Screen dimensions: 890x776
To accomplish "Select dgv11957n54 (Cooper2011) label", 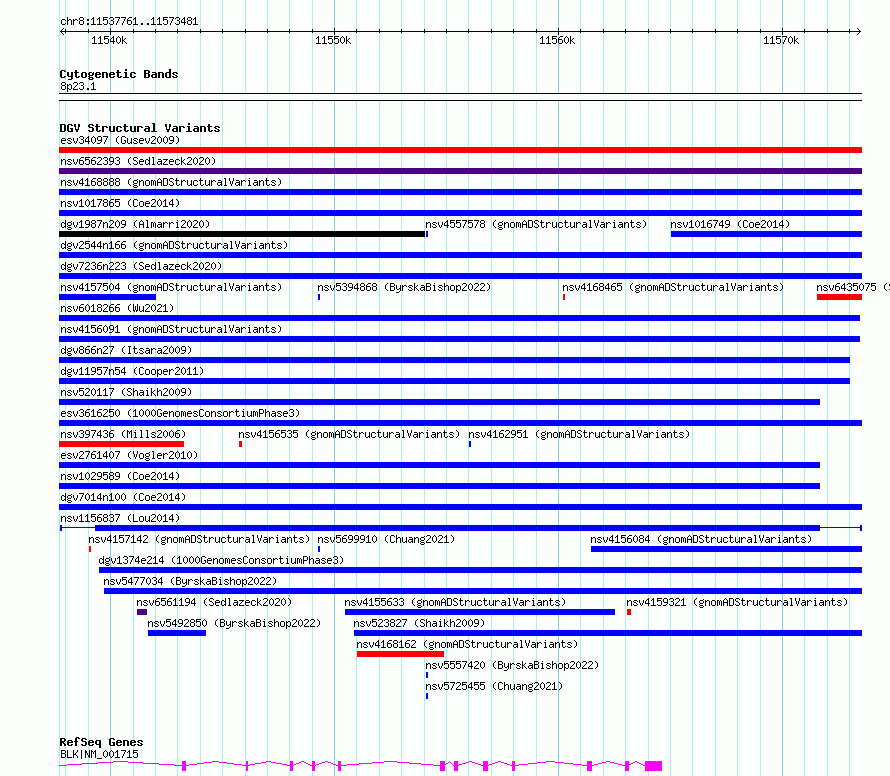I will pyautogui.click(x=132, y=371).
